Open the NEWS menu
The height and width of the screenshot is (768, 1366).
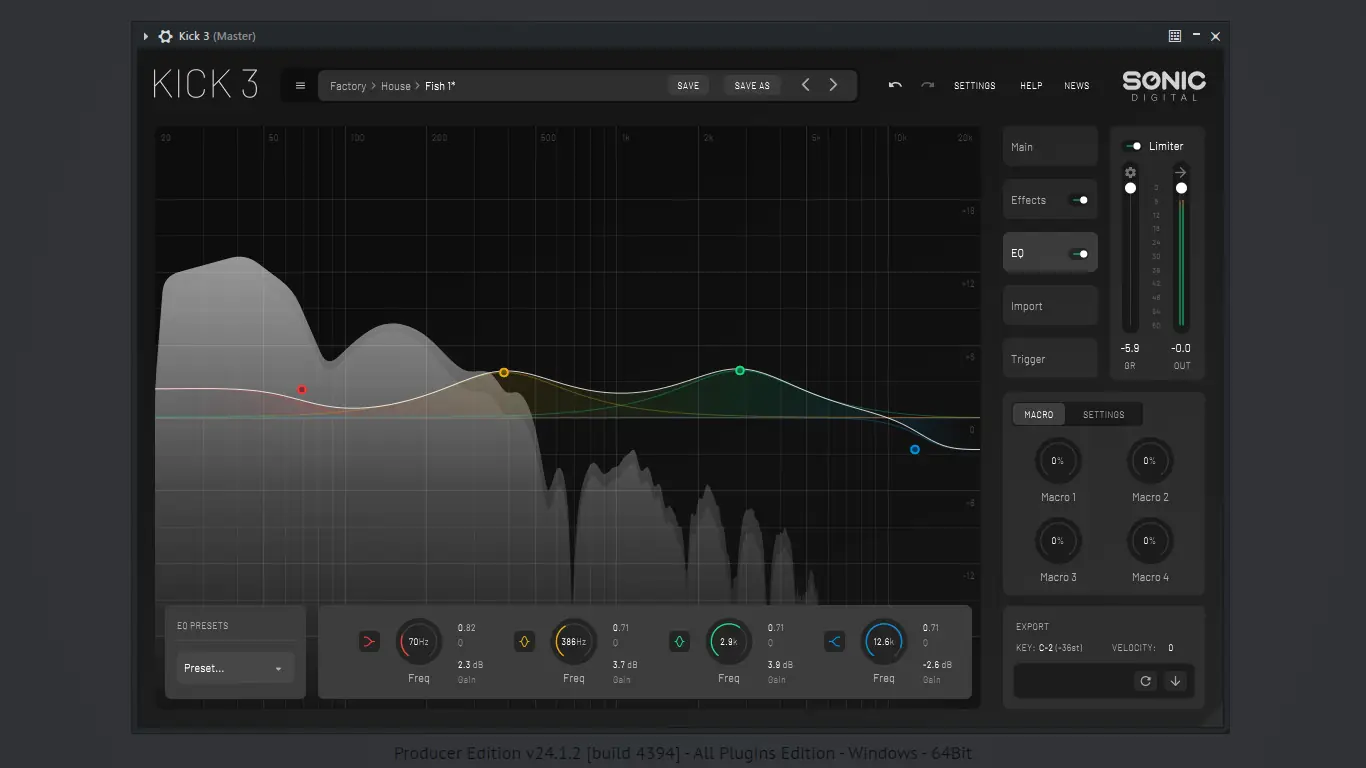click(1077, 86)
